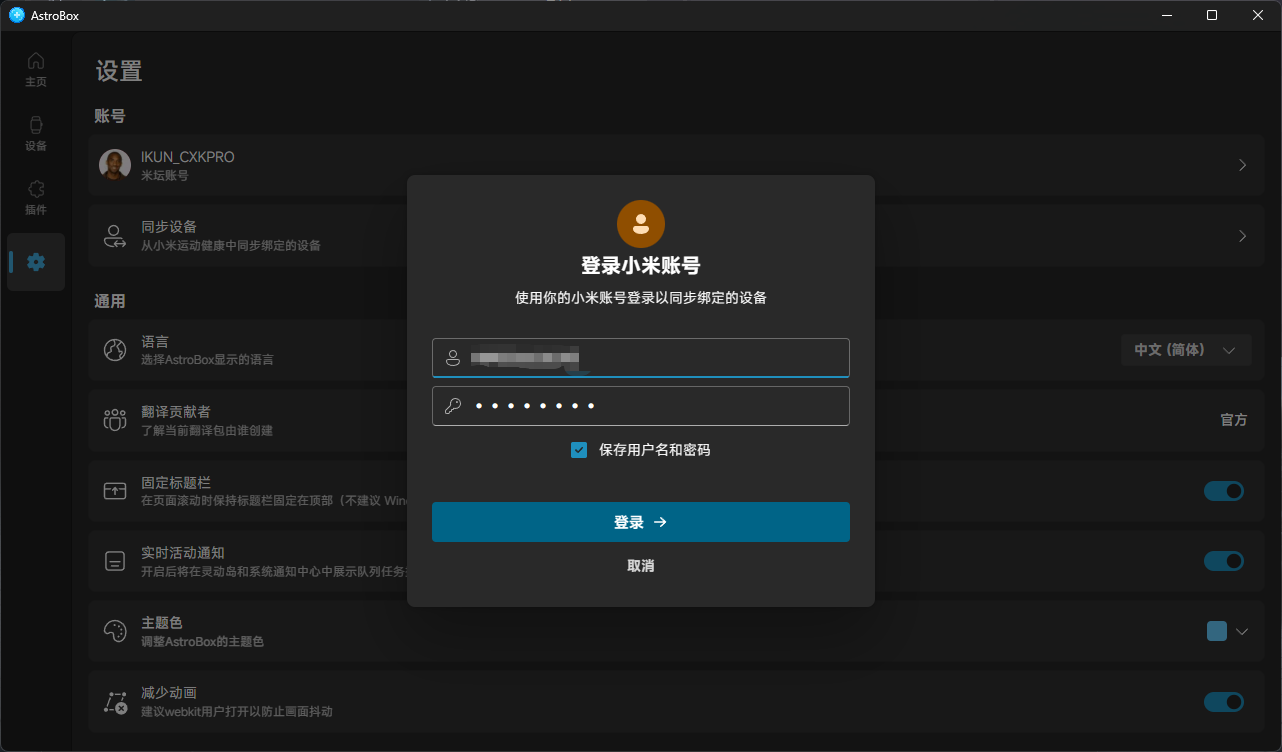Viewport: 1282px width, 752px height.
Task: Click the 同步设备 sync user icon
Action: click(x=115, y=236)
